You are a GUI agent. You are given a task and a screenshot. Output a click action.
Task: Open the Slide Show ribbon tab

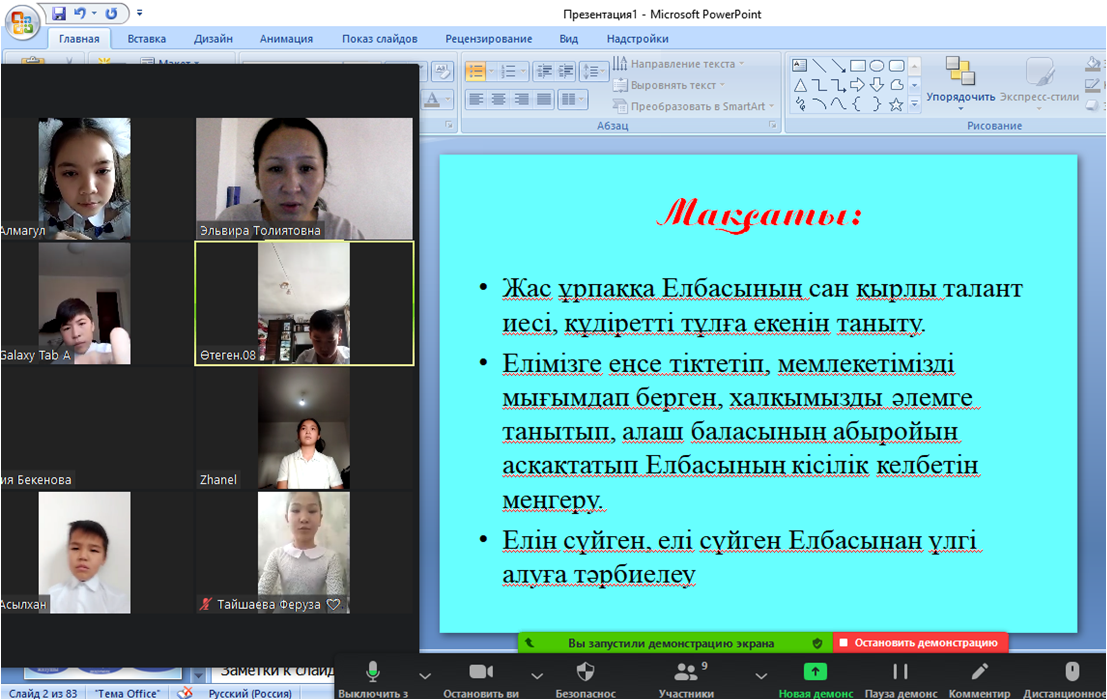click(x=379, y=39)
